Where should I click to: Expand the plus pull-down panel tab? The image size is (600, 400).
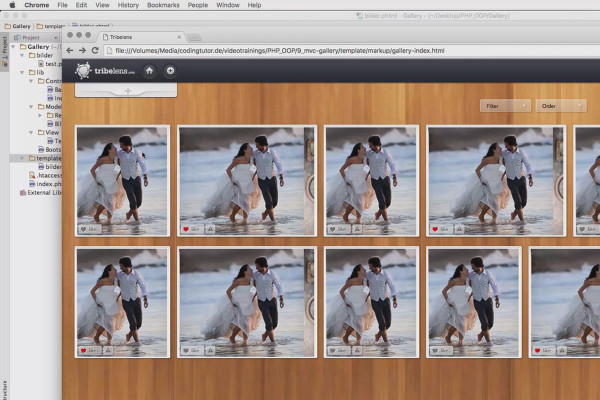126,91
